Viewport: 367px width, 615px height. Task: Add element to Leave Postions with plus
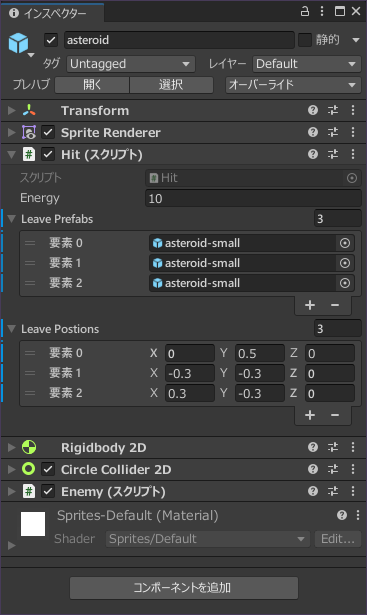click(x=310, y=415)
